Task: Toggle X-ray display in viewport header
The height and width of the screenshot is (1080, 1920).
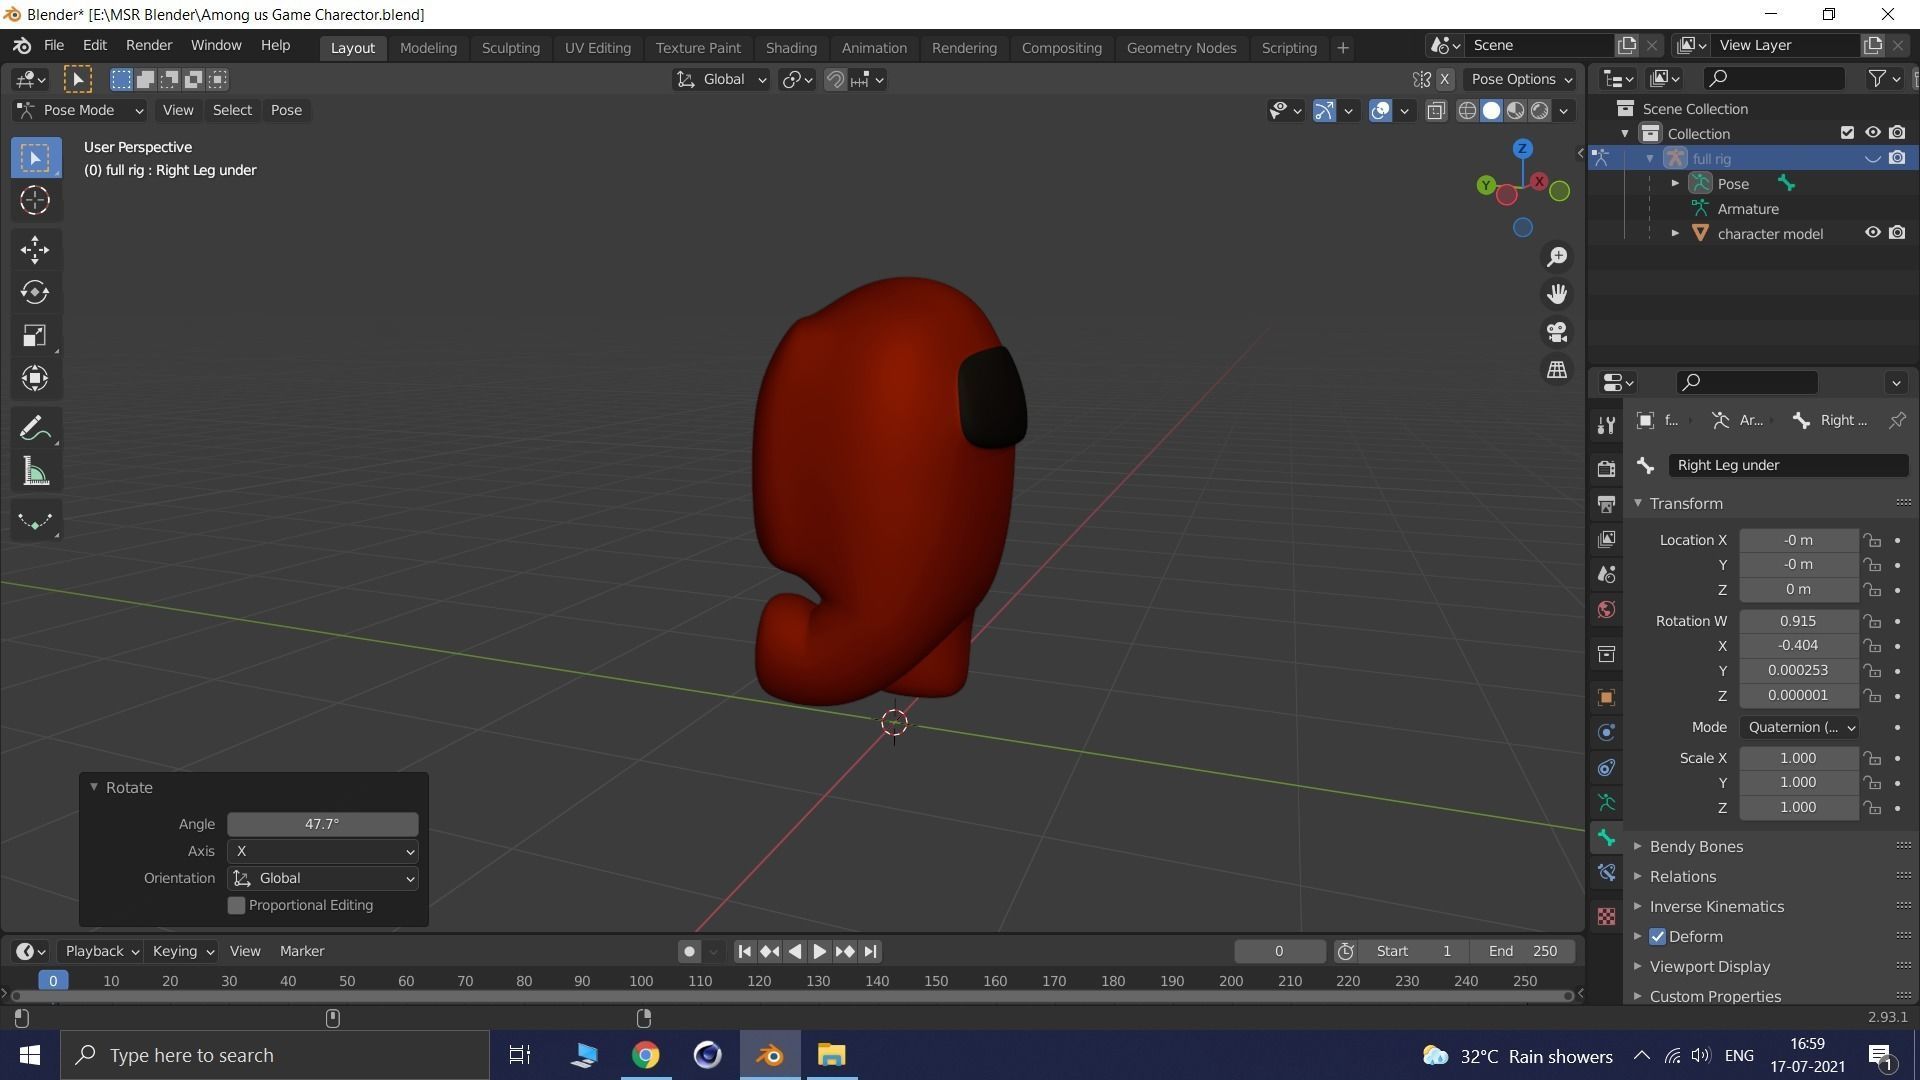Action: [x=1436, y=110]
